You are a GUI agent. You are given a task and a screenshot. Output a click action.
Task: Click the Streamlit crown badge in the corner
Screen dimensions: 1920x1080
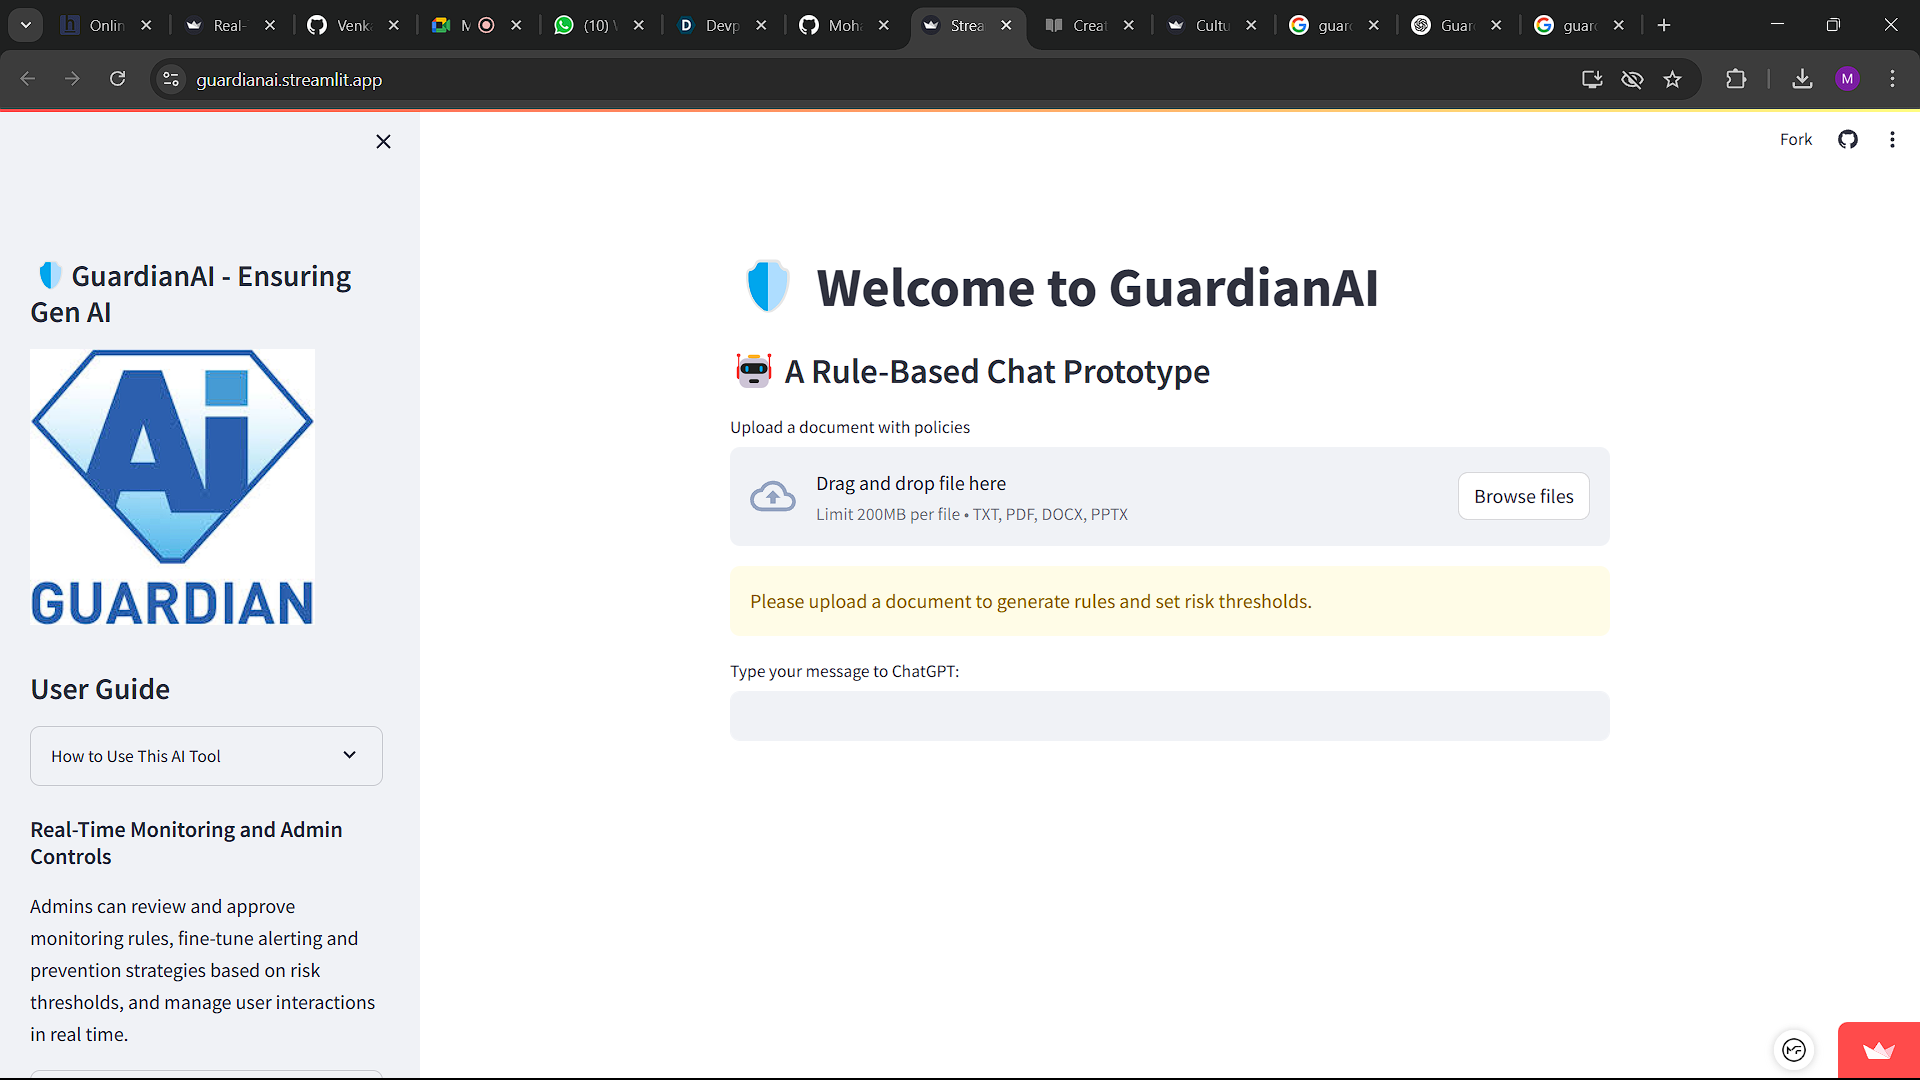click(x=1878, y=1050)
